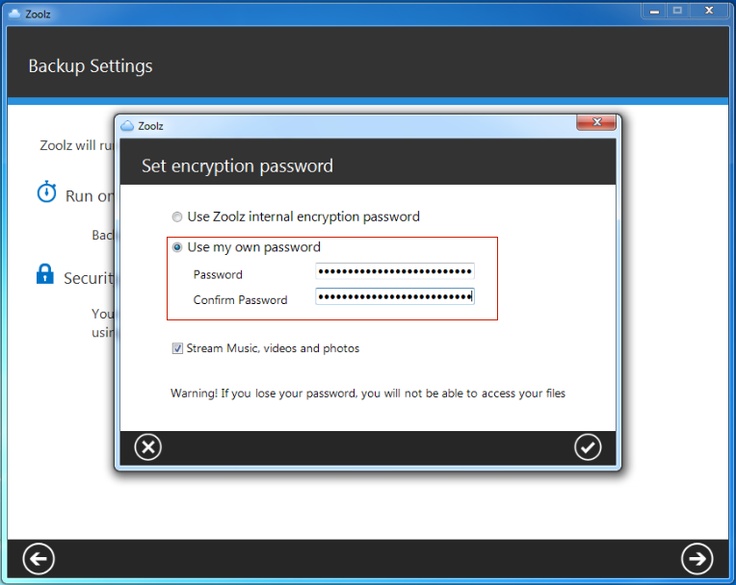Click the Set encryption password heading
736x585 pixels.
[237, 166]
